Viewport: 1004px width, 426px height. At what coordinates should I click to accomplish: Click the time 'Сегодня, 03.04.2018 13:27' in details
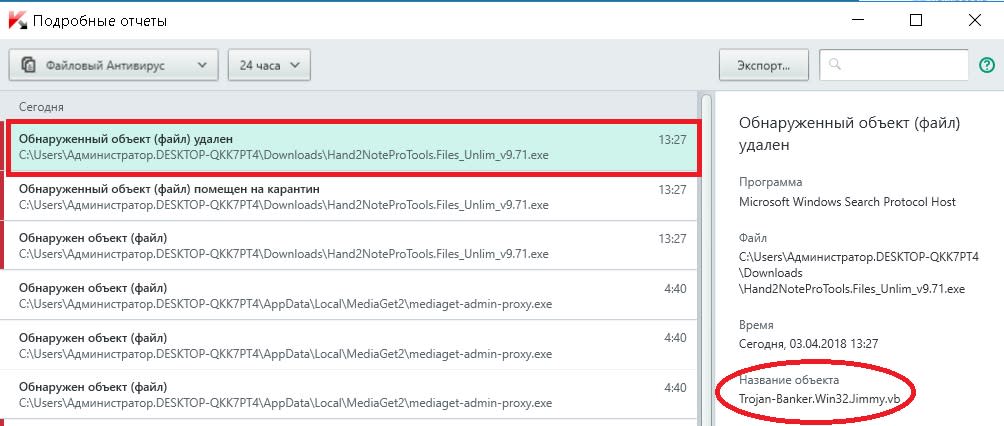coord(808,344)
